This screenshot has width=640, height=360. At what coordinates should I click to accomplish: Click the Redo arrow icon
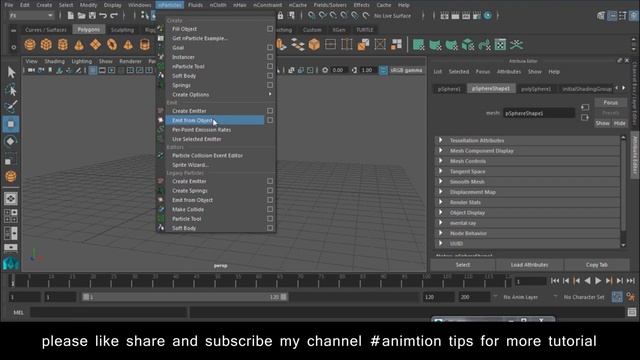pyautogui.click(x=114, y=16)
